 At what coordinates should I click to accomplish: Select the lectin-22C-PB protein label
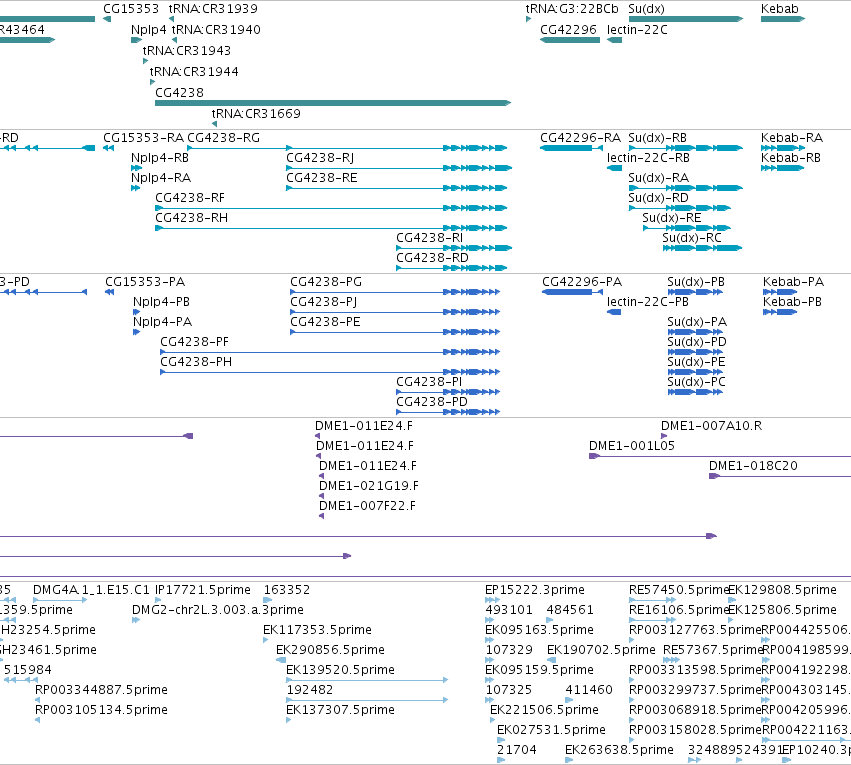[x=648, y=302]
